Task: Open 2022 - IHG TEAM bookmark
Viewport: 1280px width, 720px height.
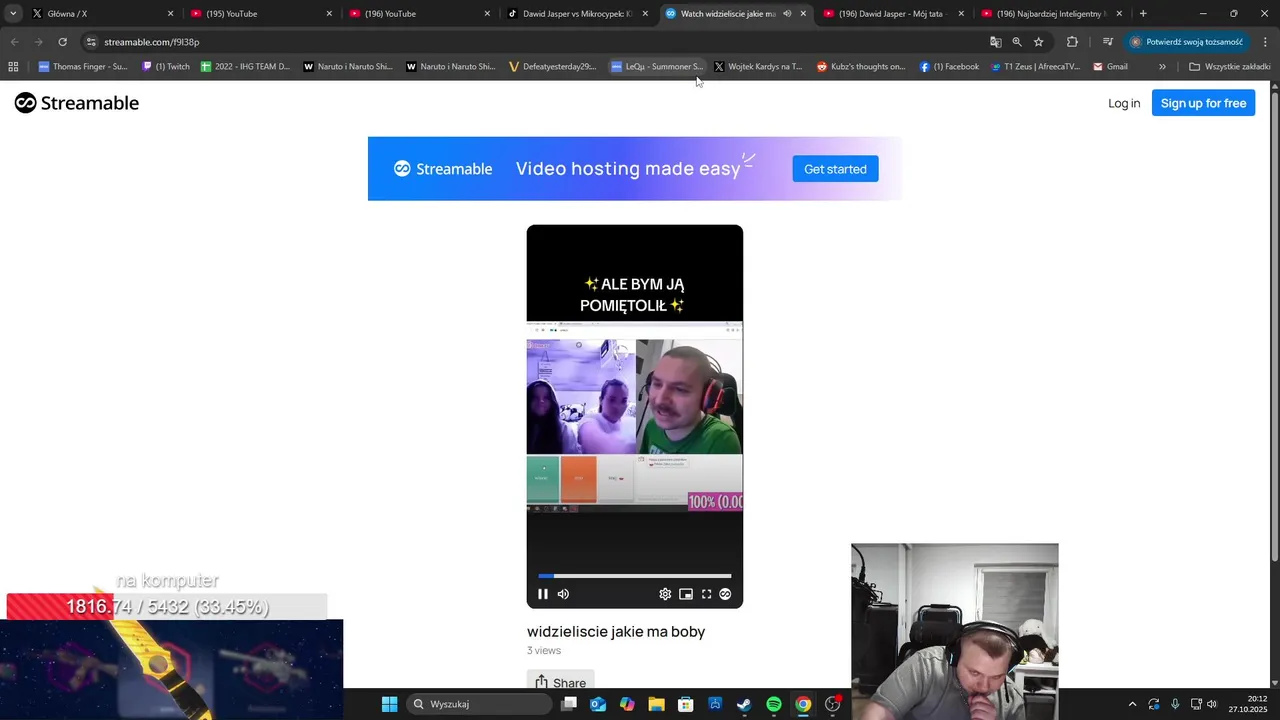Action: point(246,67)
